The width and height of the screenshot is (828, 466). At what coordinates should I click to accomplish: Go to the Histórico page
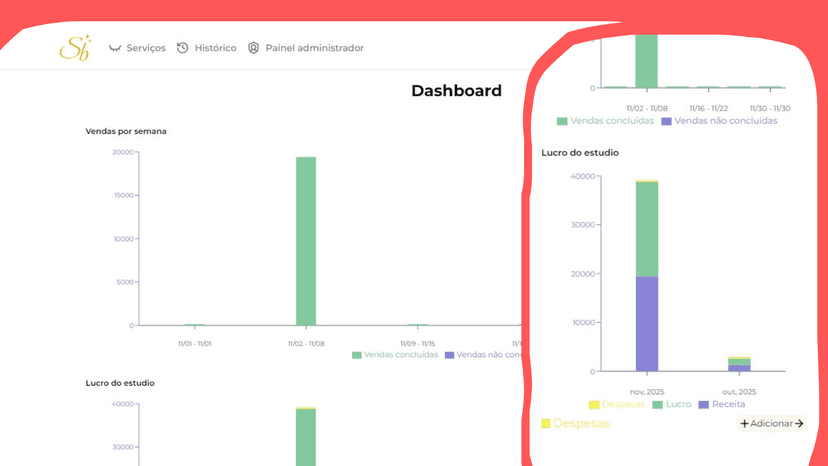tap(215, 48)
